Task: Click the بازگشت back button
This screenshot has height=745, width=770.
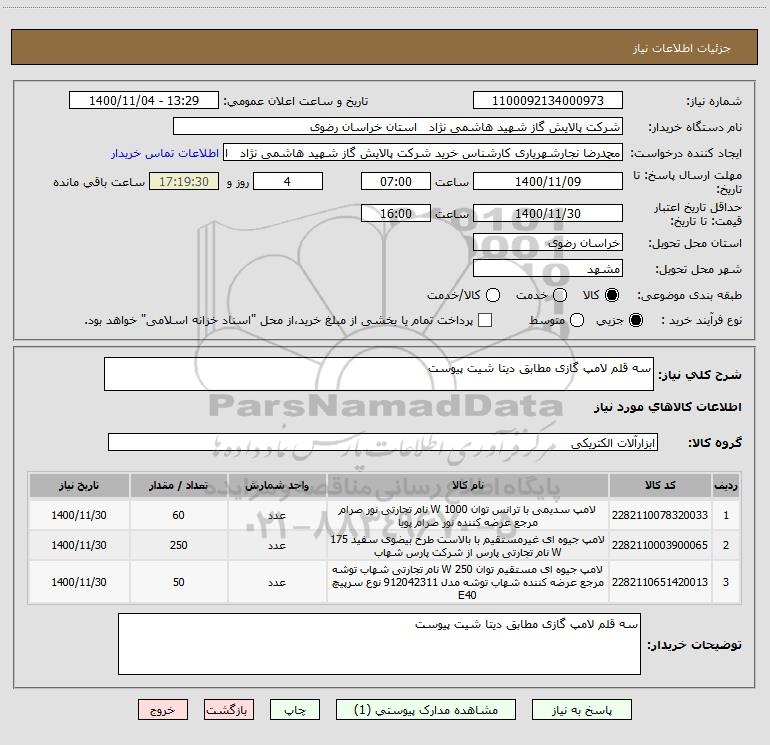Action: [x=229, y=710]
